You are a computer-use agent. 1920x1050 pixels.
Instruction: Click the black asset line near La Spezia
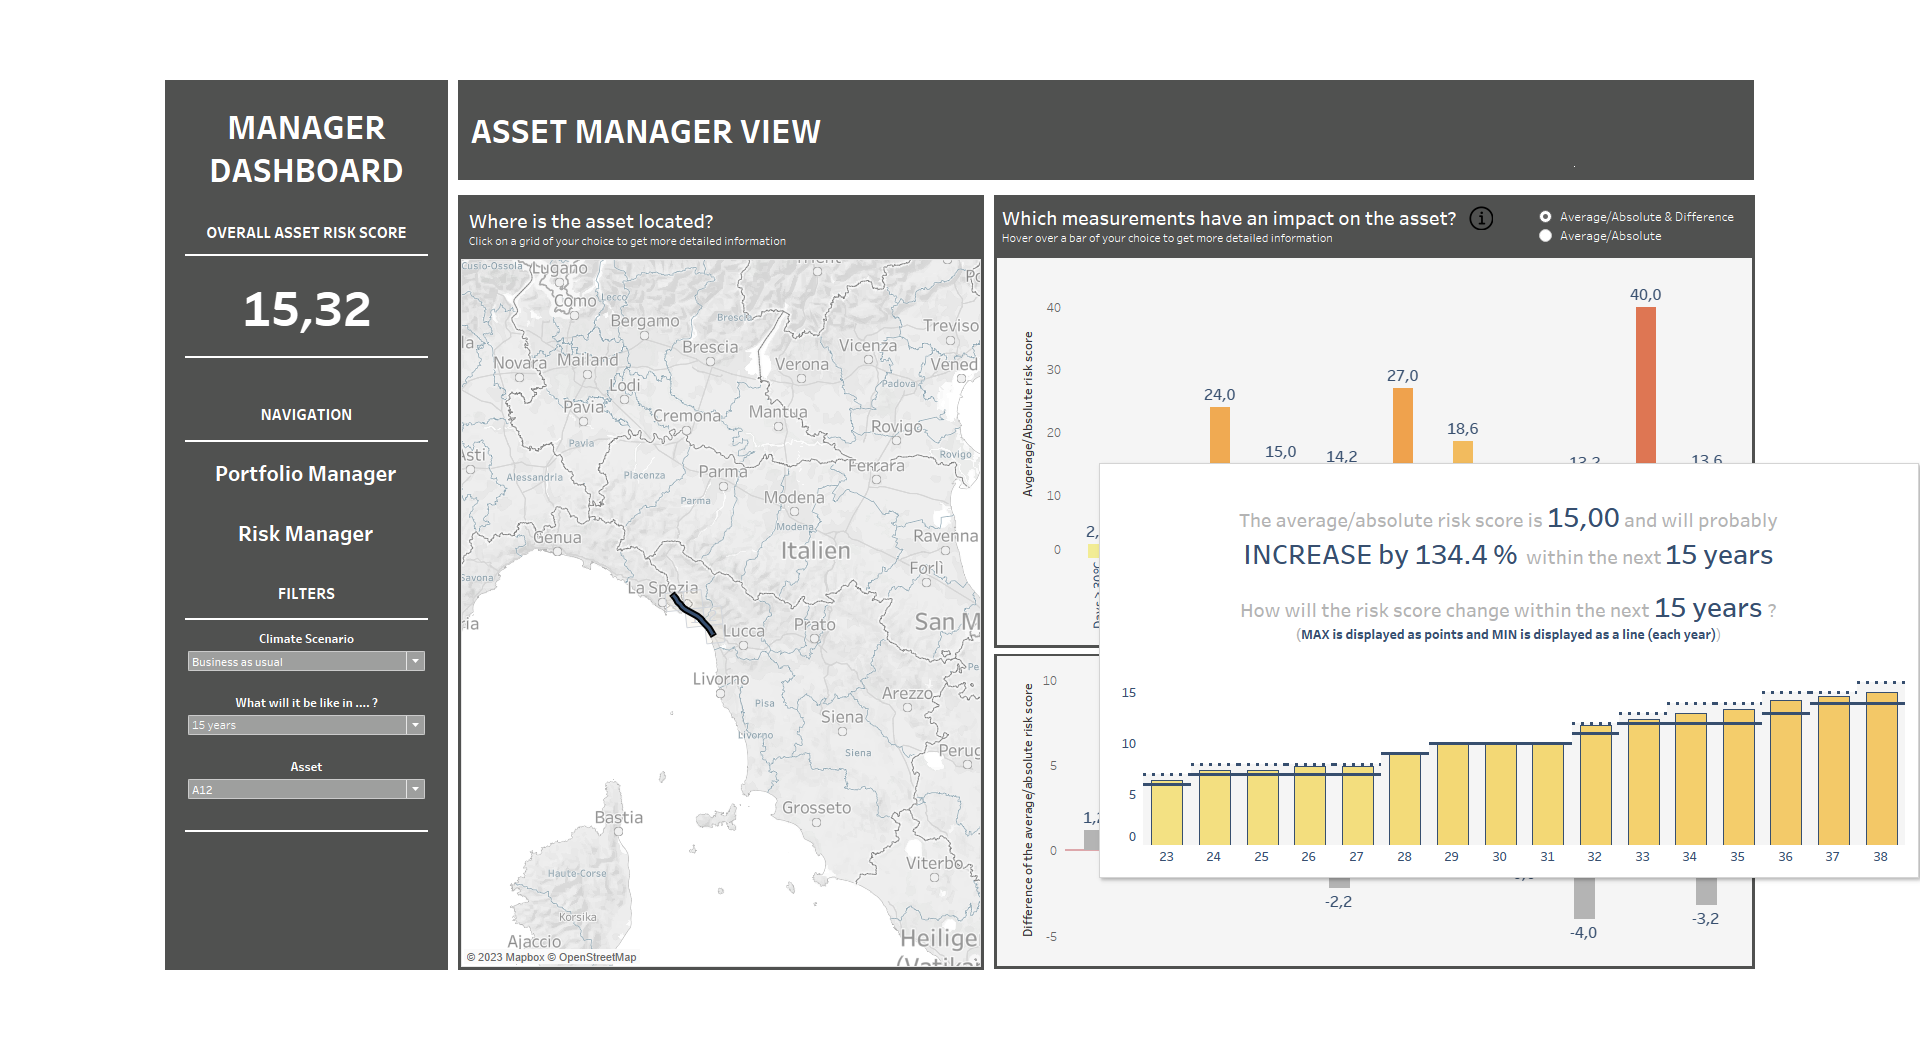[x=693, y=614]
